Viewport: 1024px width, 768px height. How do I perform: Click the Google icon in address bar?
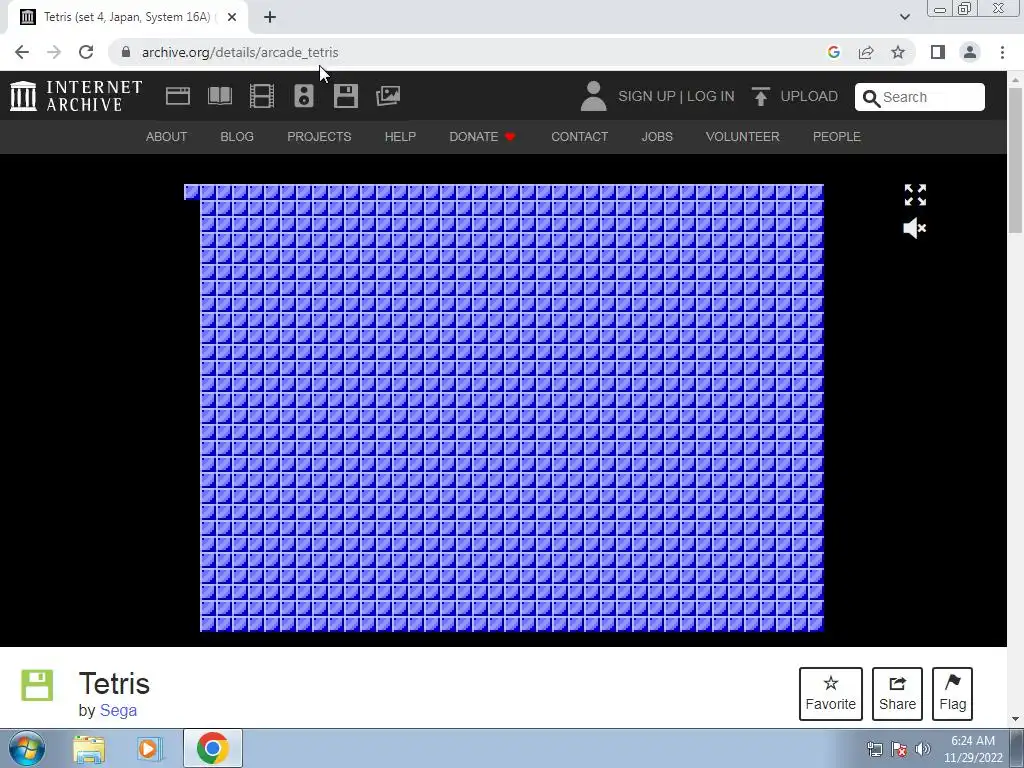(833, 52)
